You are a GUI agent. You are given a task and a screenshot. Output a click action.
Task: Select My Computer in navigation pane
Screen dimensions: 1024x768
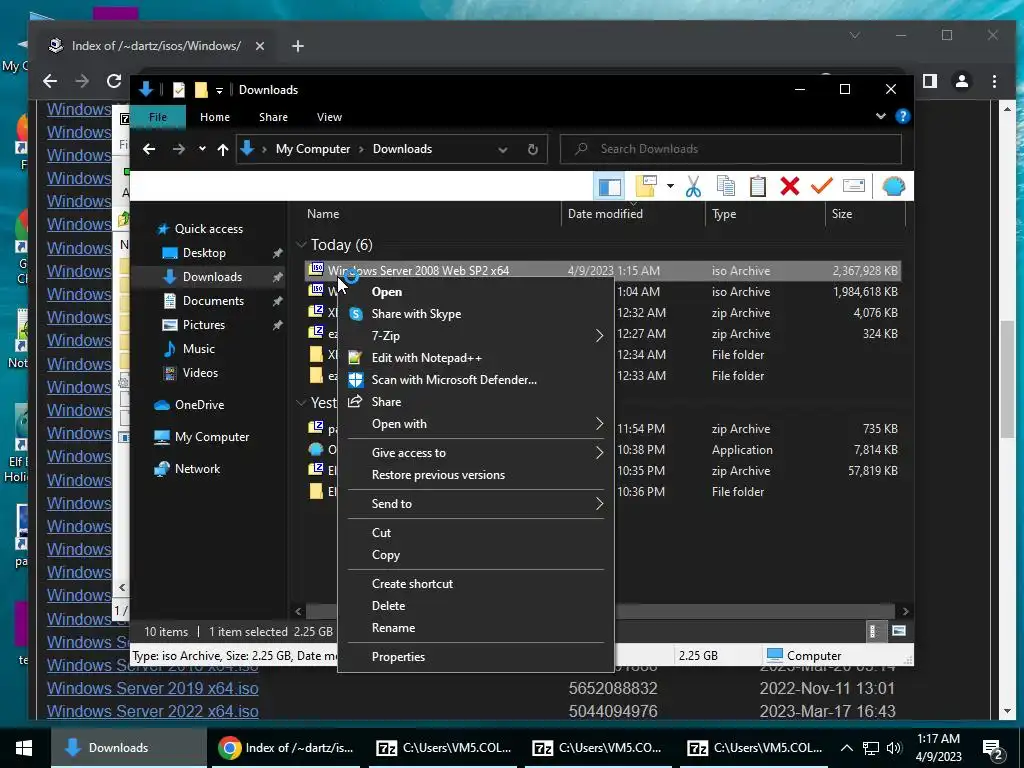(211, 437)
